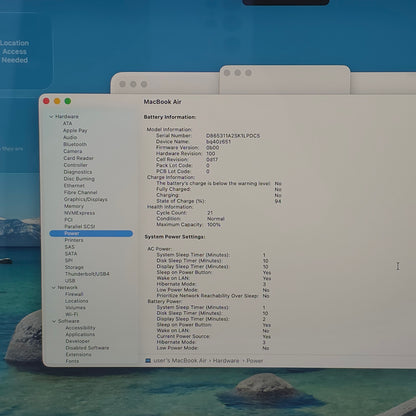Click the Condition value Normal

216,219
